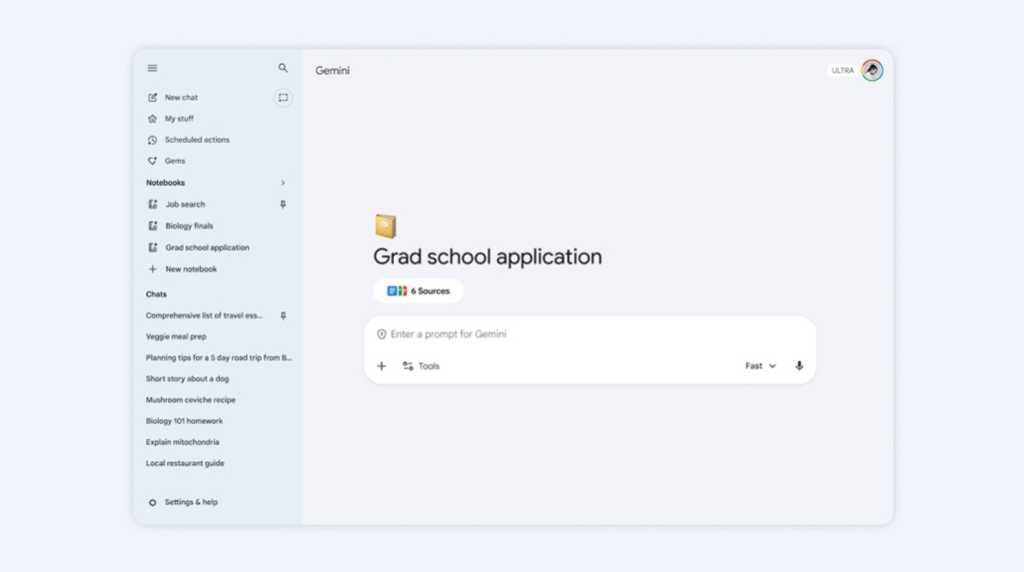The width and height of the screenshot is (1024, 572).
Task: Click the Settings & help gear icon
Action: (152, 502)
